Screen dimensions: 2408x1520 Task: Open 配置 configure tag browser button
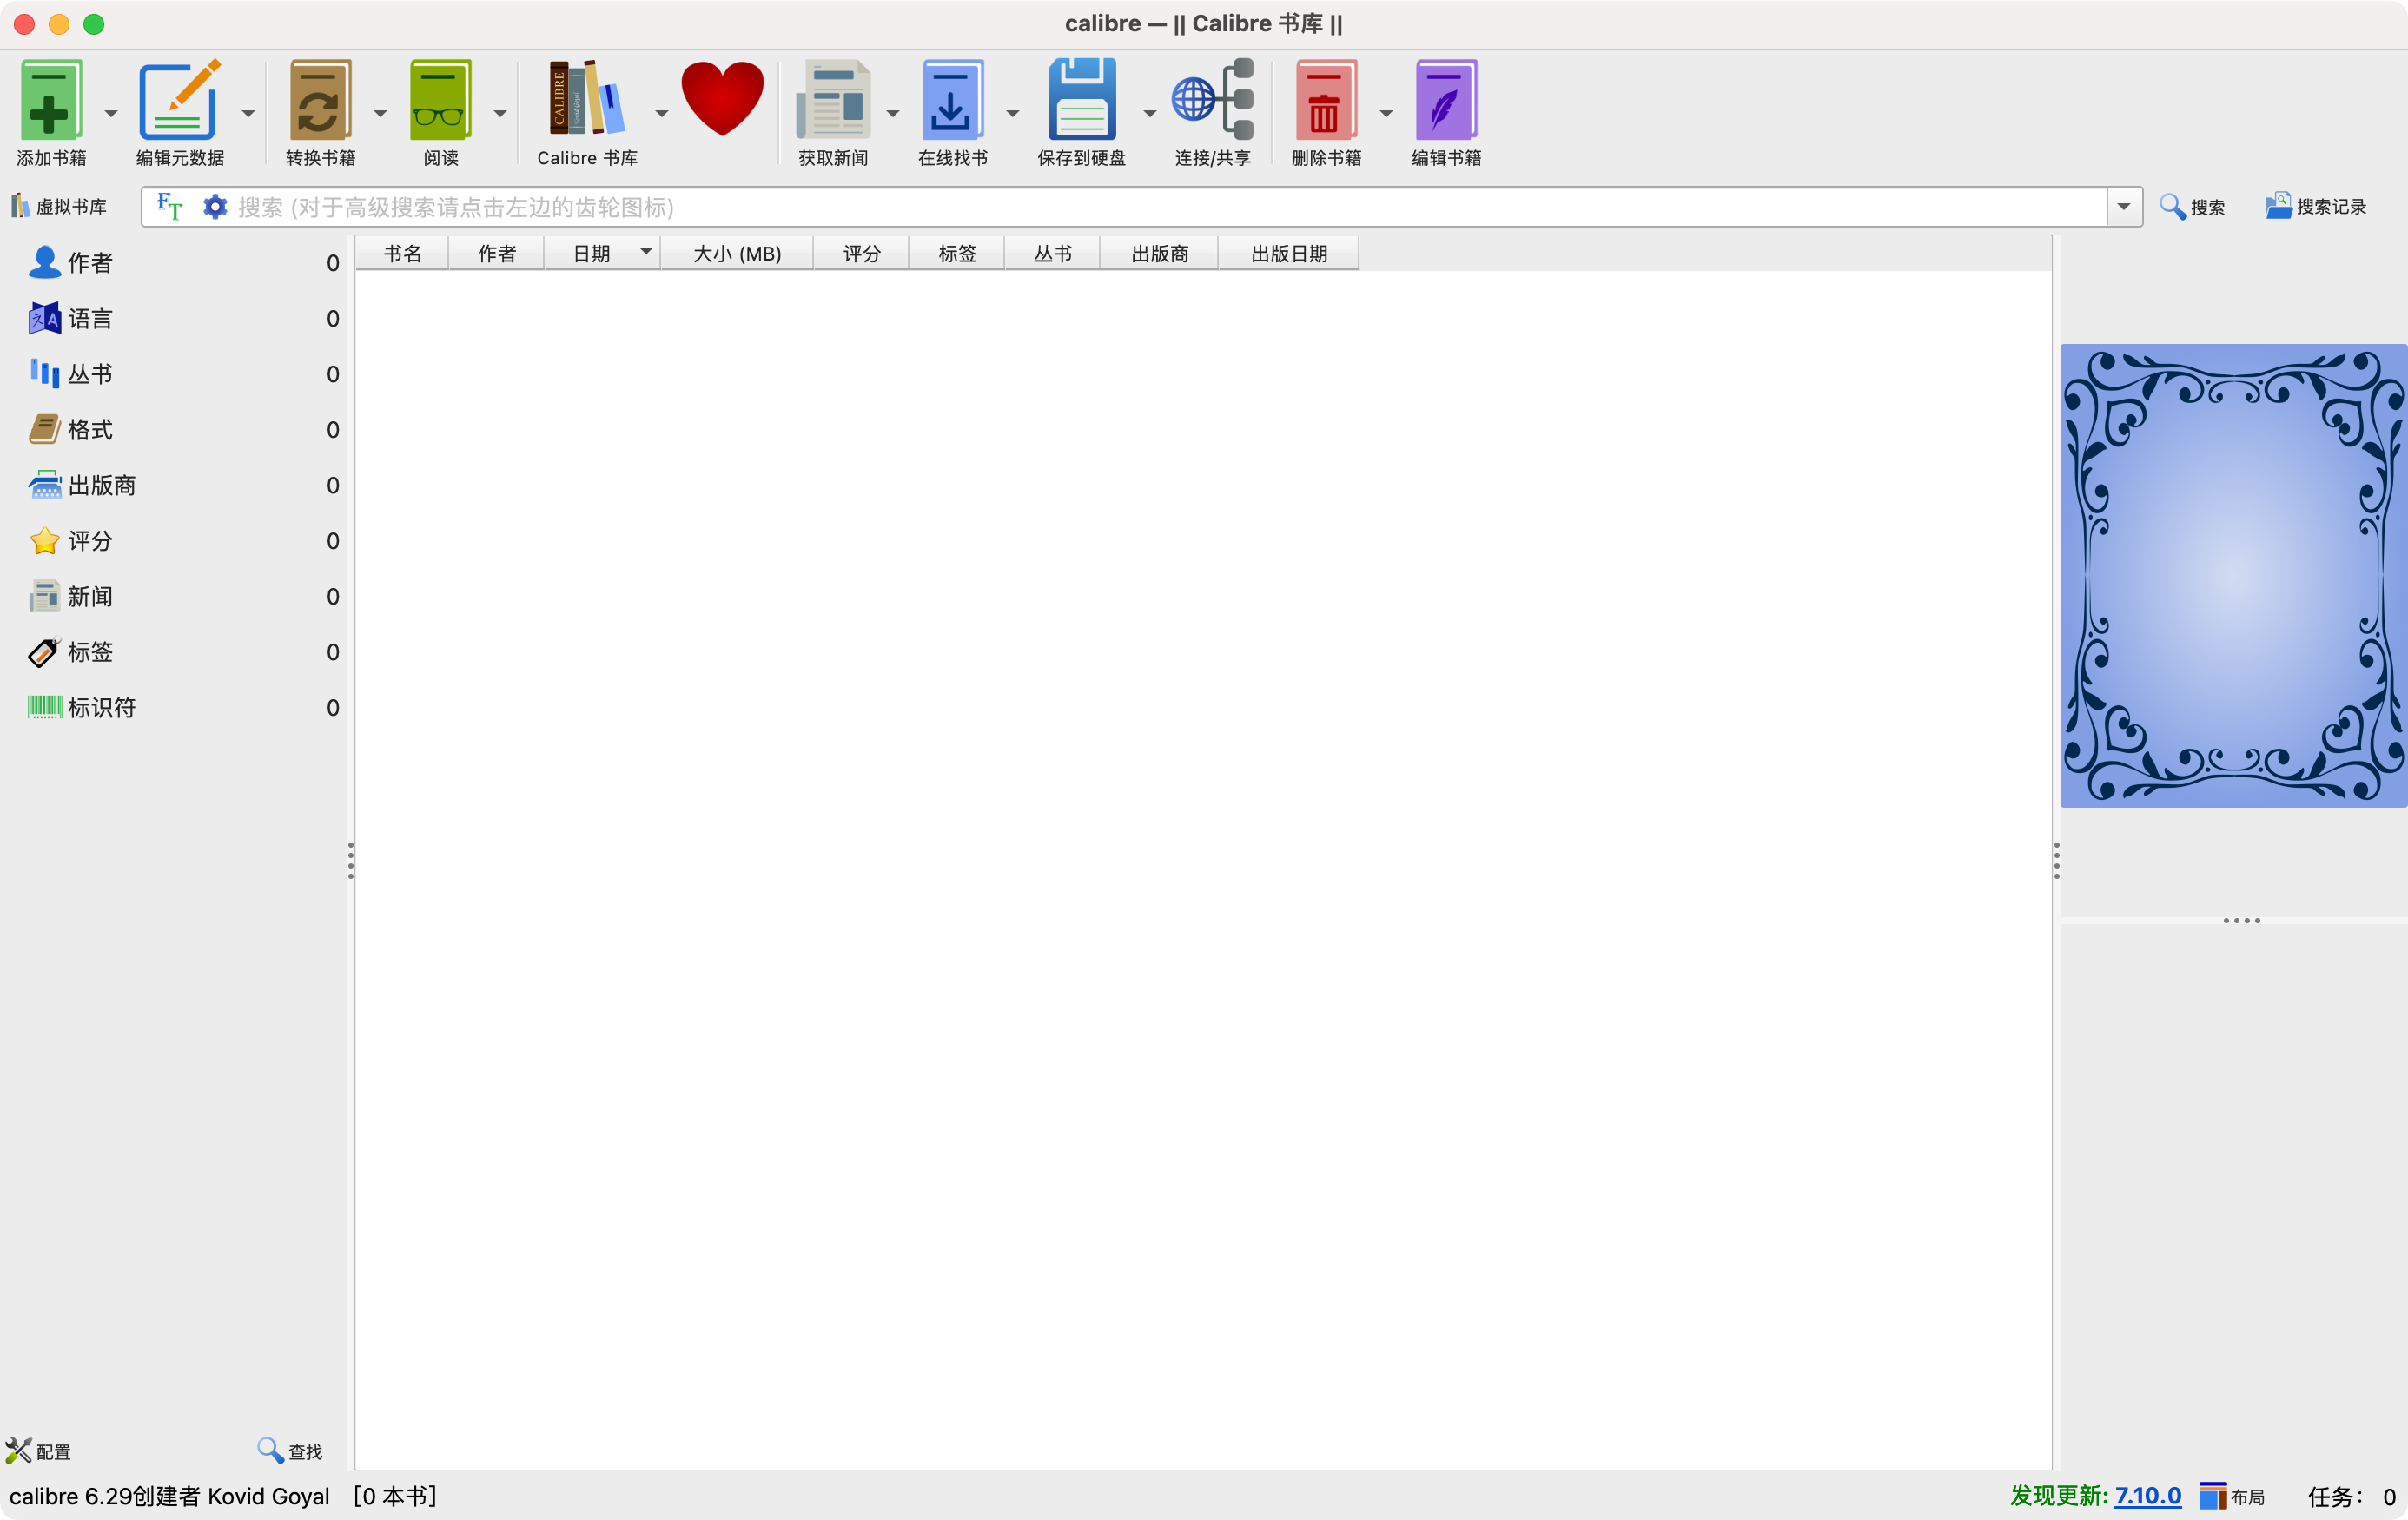(x=38, y=1451)
